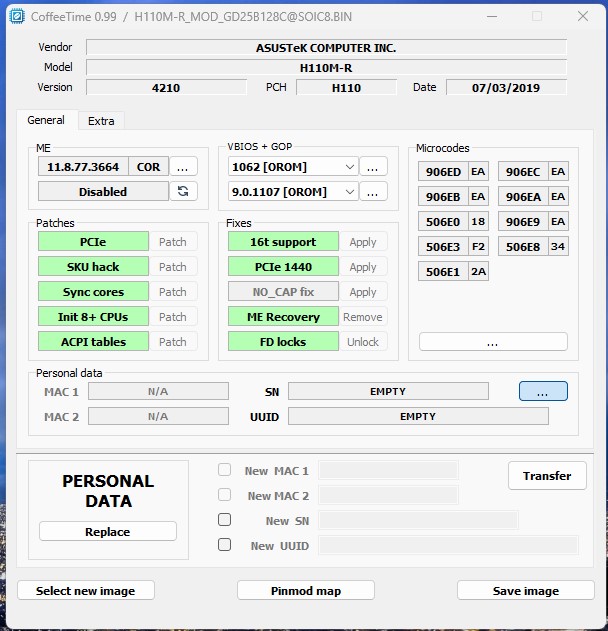608x631 pixels.
Task: Click the Remove button for ME Recovery
Action: pyautogui.click(x=362, y=317)
